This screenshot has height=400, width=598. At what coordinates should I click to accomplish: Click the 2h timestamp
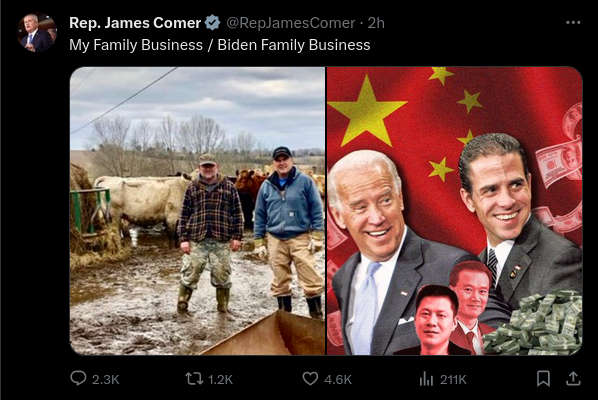(376, 23)
